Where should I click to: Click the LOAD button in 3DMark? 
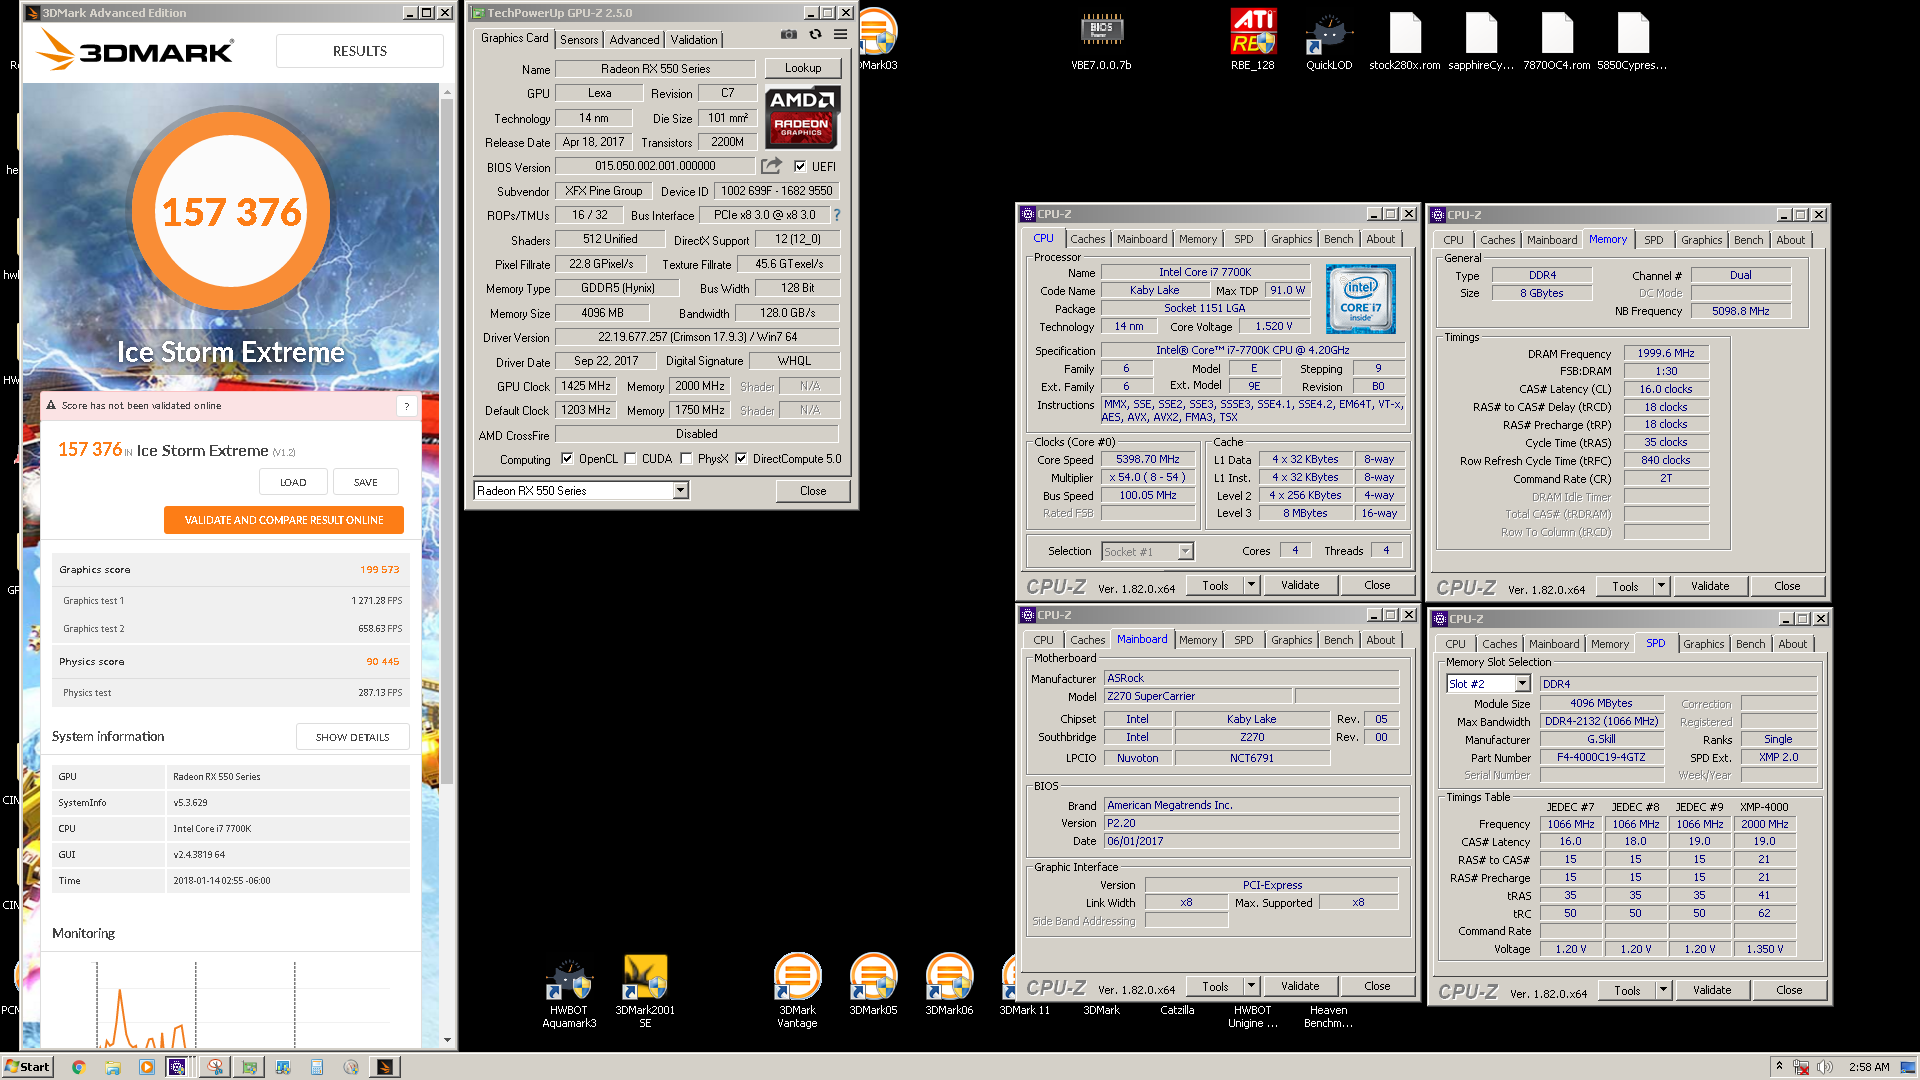tap(293, 482)
